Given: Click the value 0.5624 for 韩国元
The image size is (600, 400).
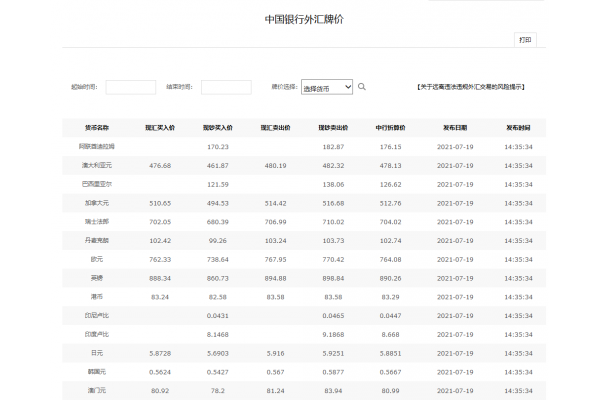Looking at the screenshot, I should click(x=160, y=372).
